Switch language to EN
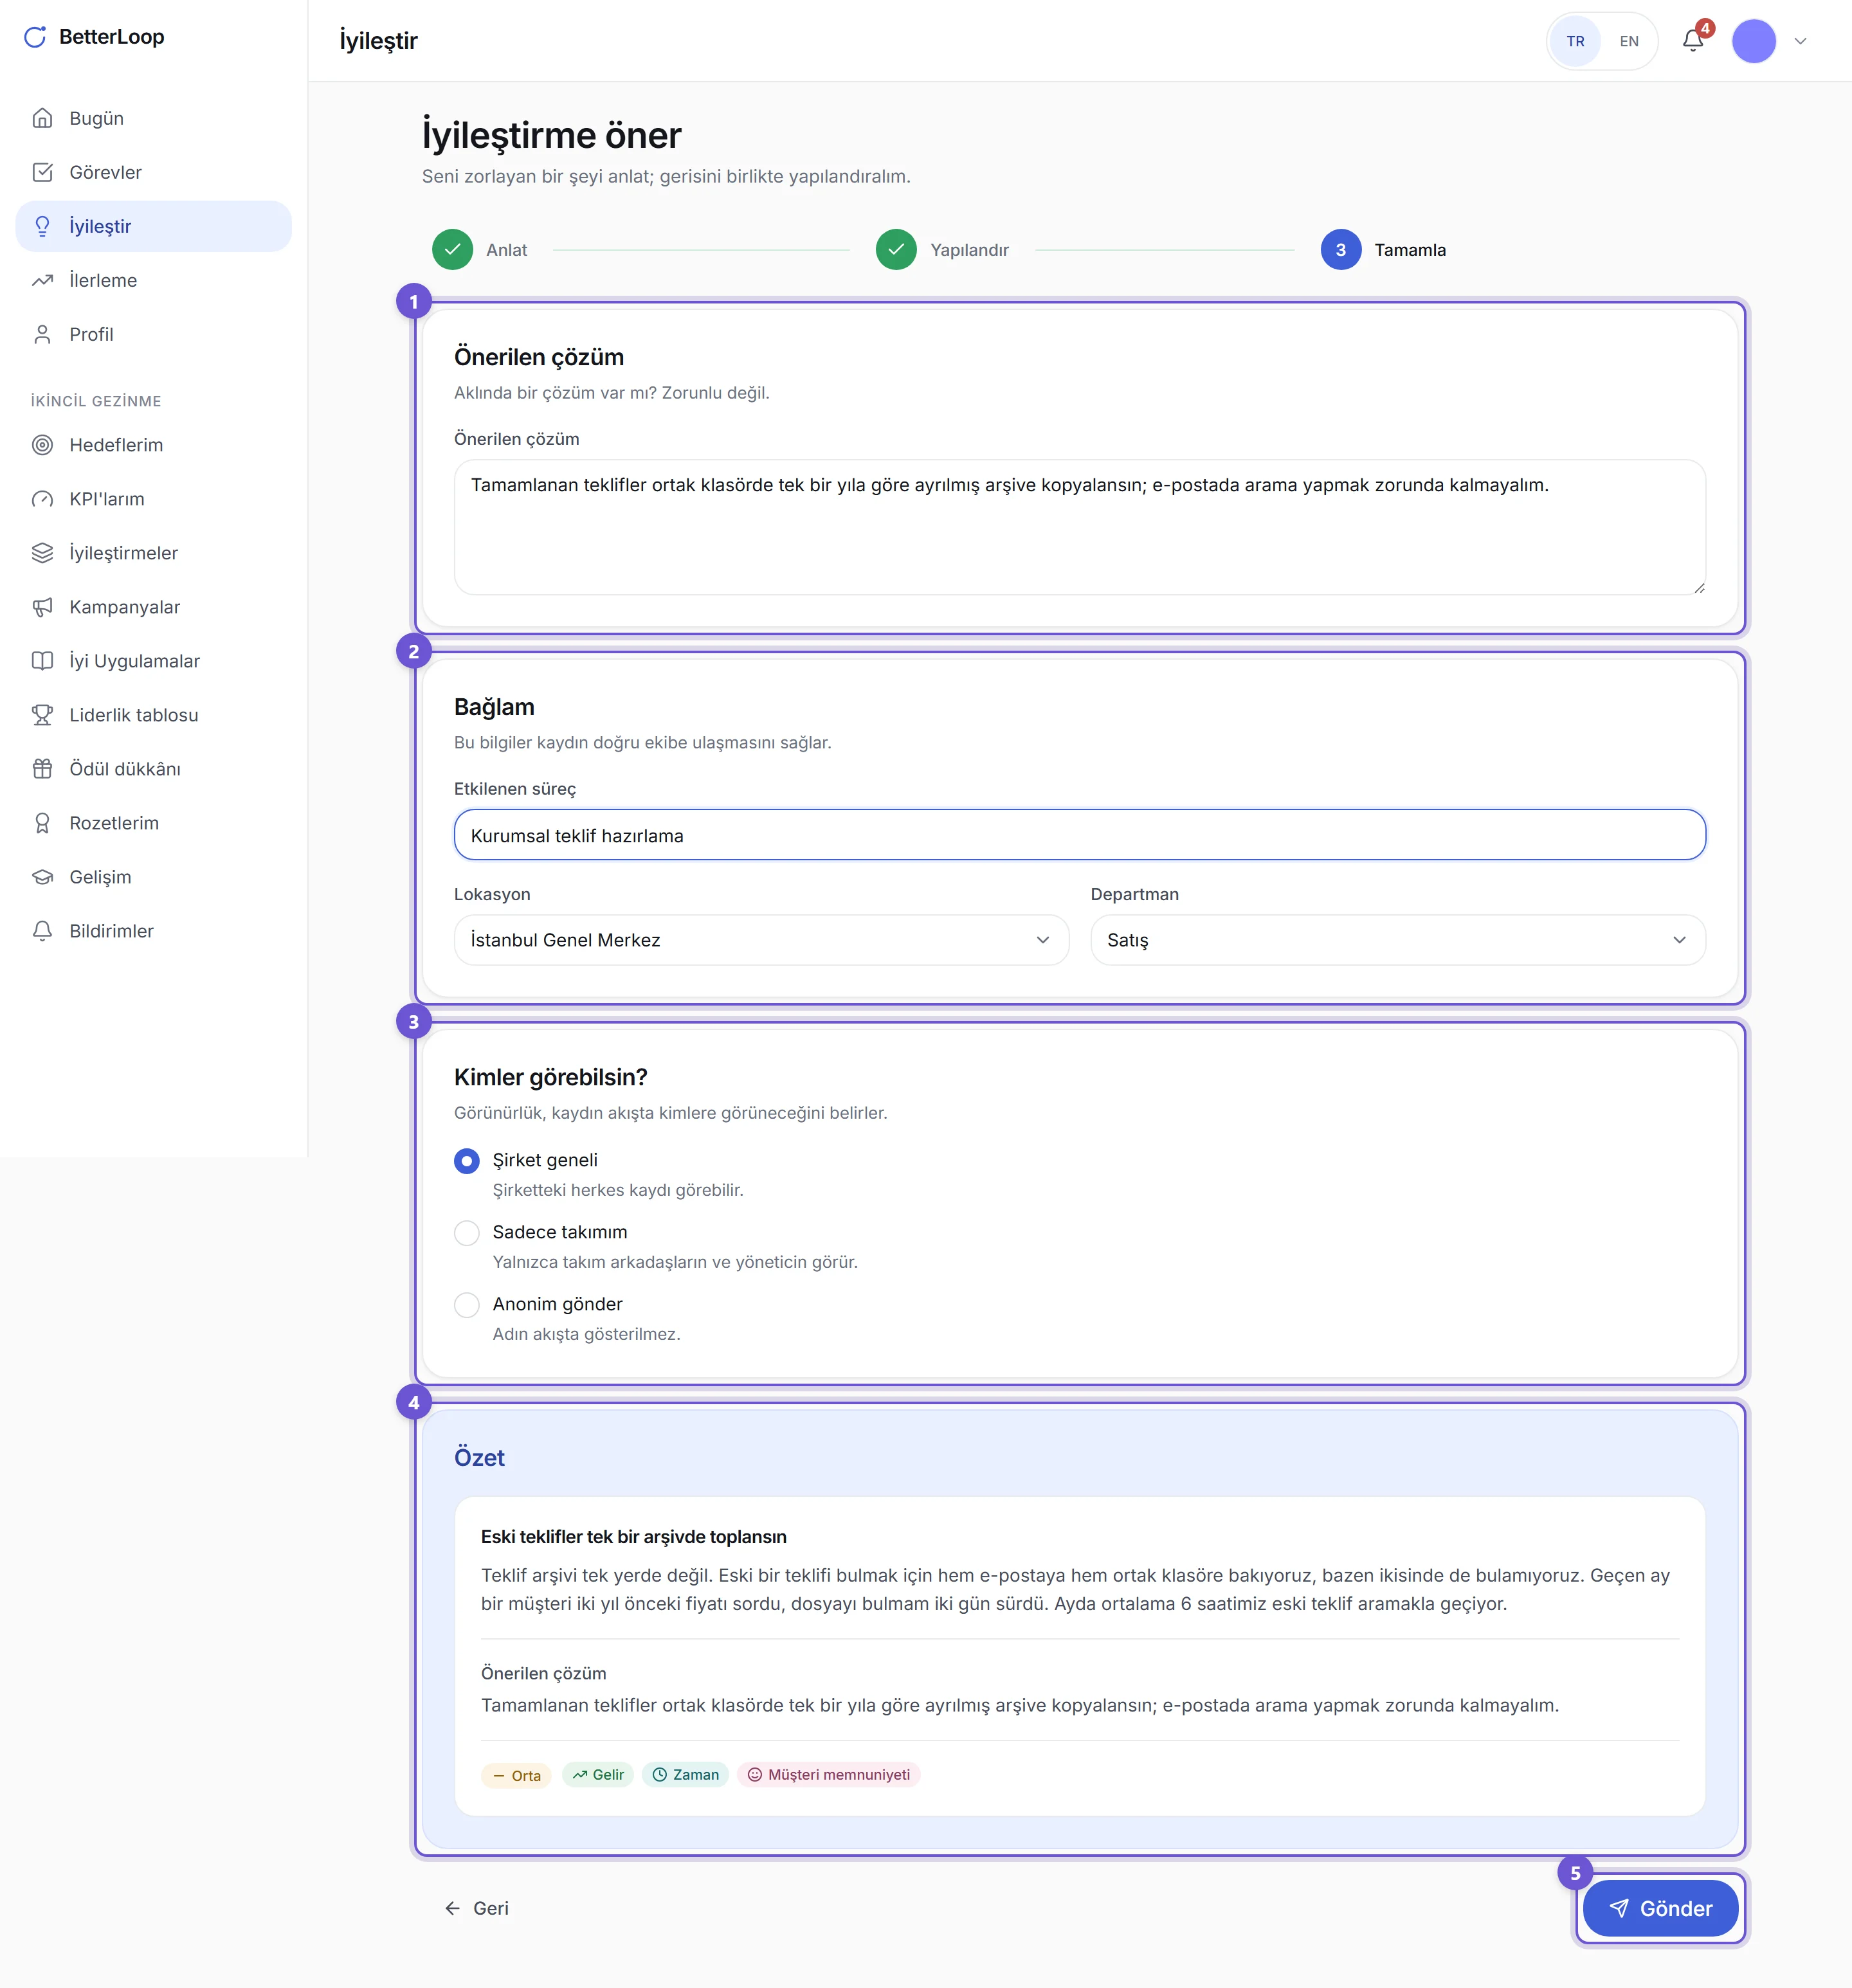The height and width of the screenshot is (1988, 1852). 1629,41
